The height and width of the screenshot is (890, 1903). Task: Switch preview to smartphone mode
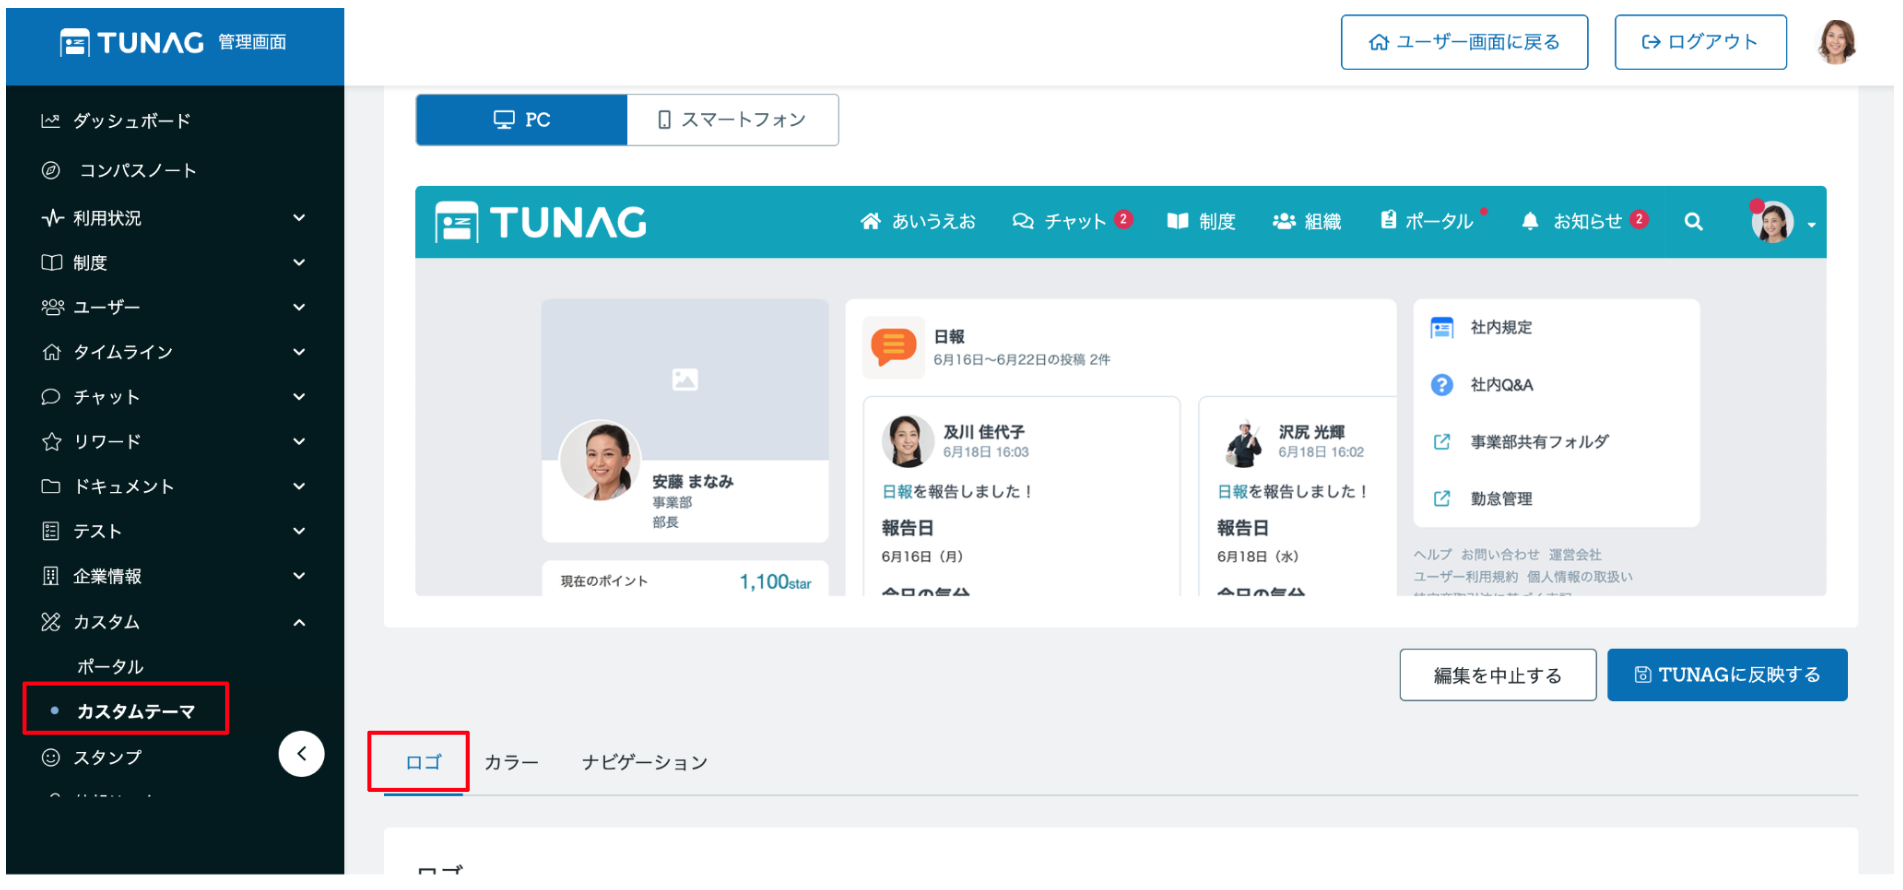[x=732, y=120]
